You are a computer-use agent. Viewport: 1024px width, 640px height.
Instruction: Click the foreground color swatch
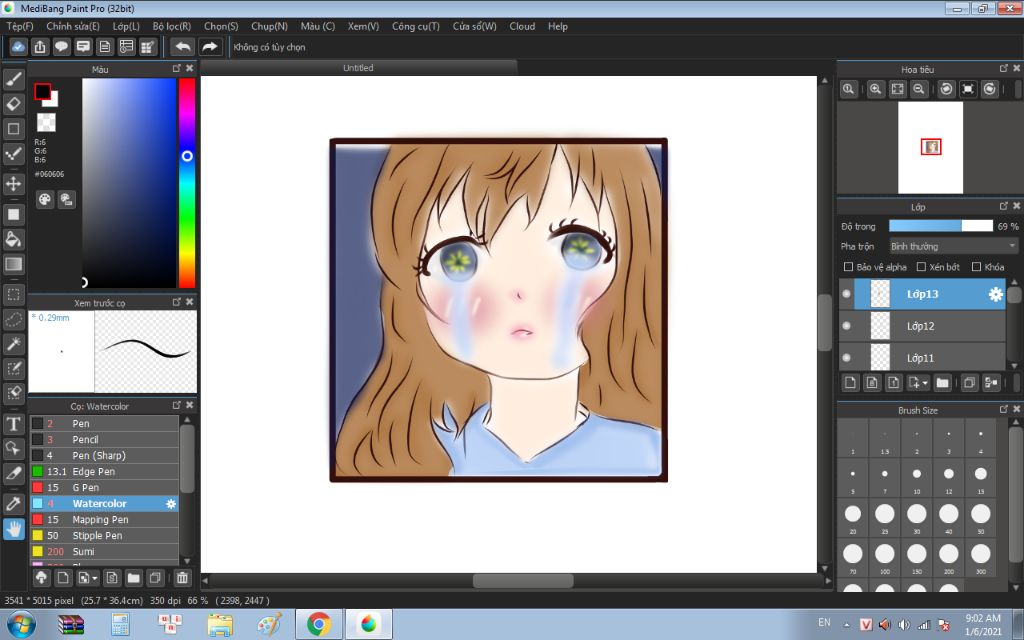pos(42,91)
